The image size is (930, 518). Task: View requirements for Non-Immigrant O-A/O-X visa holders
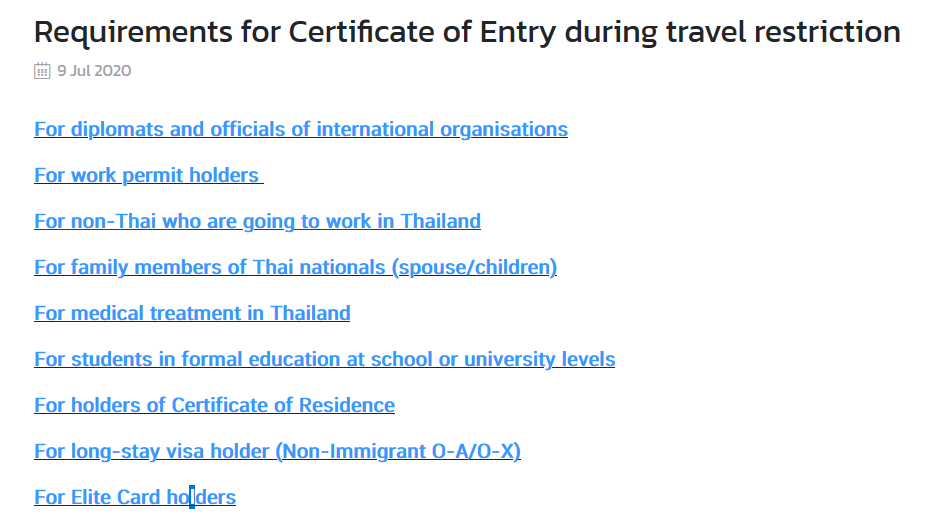(278, 451)
